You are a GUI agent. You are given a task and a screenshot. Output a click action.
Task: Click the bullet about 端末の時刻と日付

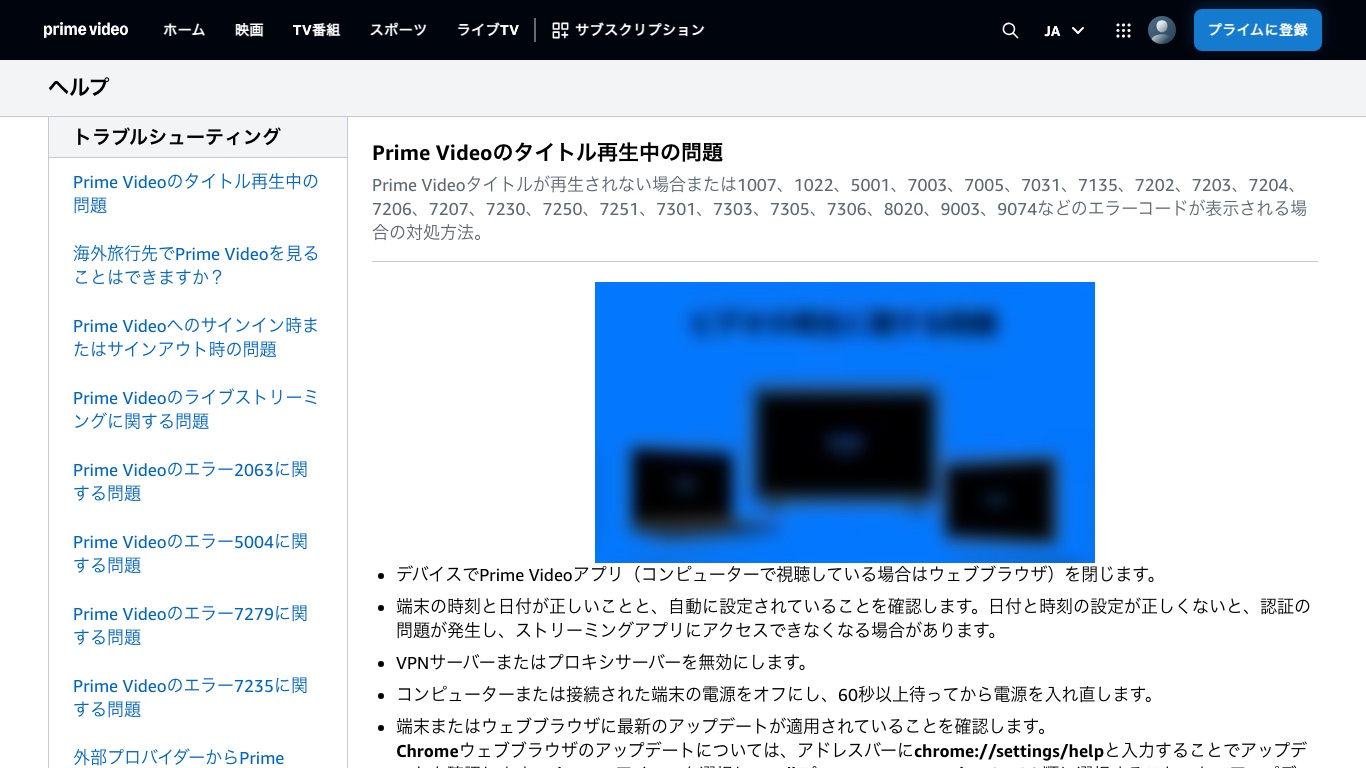[x=853, y=618]
